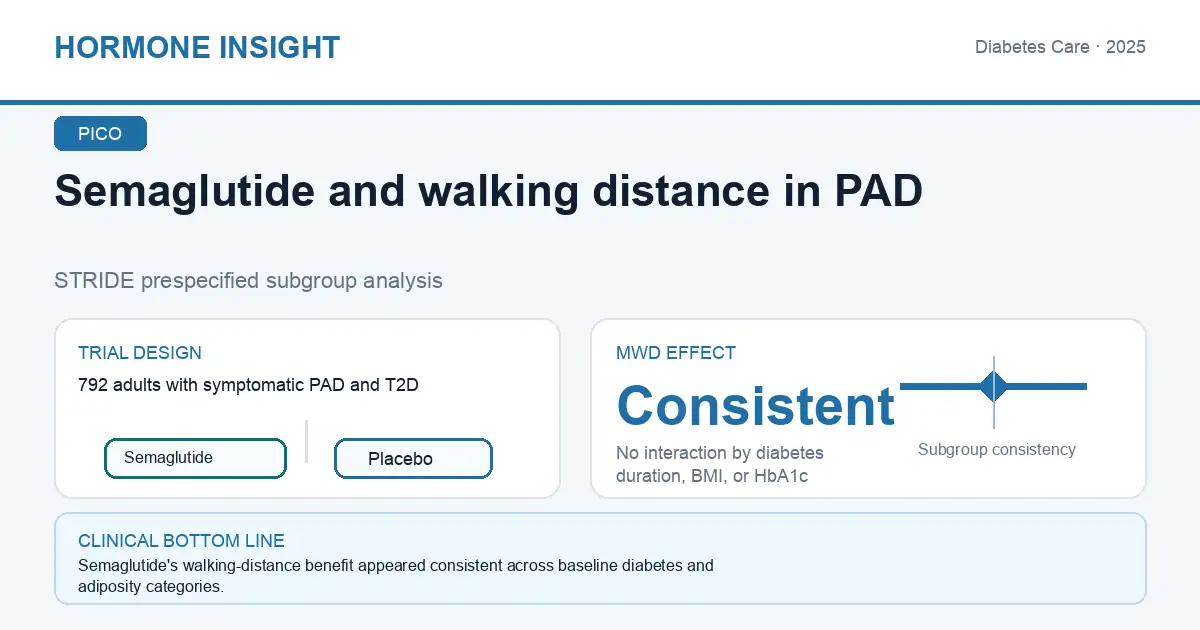Open the Diabetes Care · 2025 source label

pos(1060,47)
